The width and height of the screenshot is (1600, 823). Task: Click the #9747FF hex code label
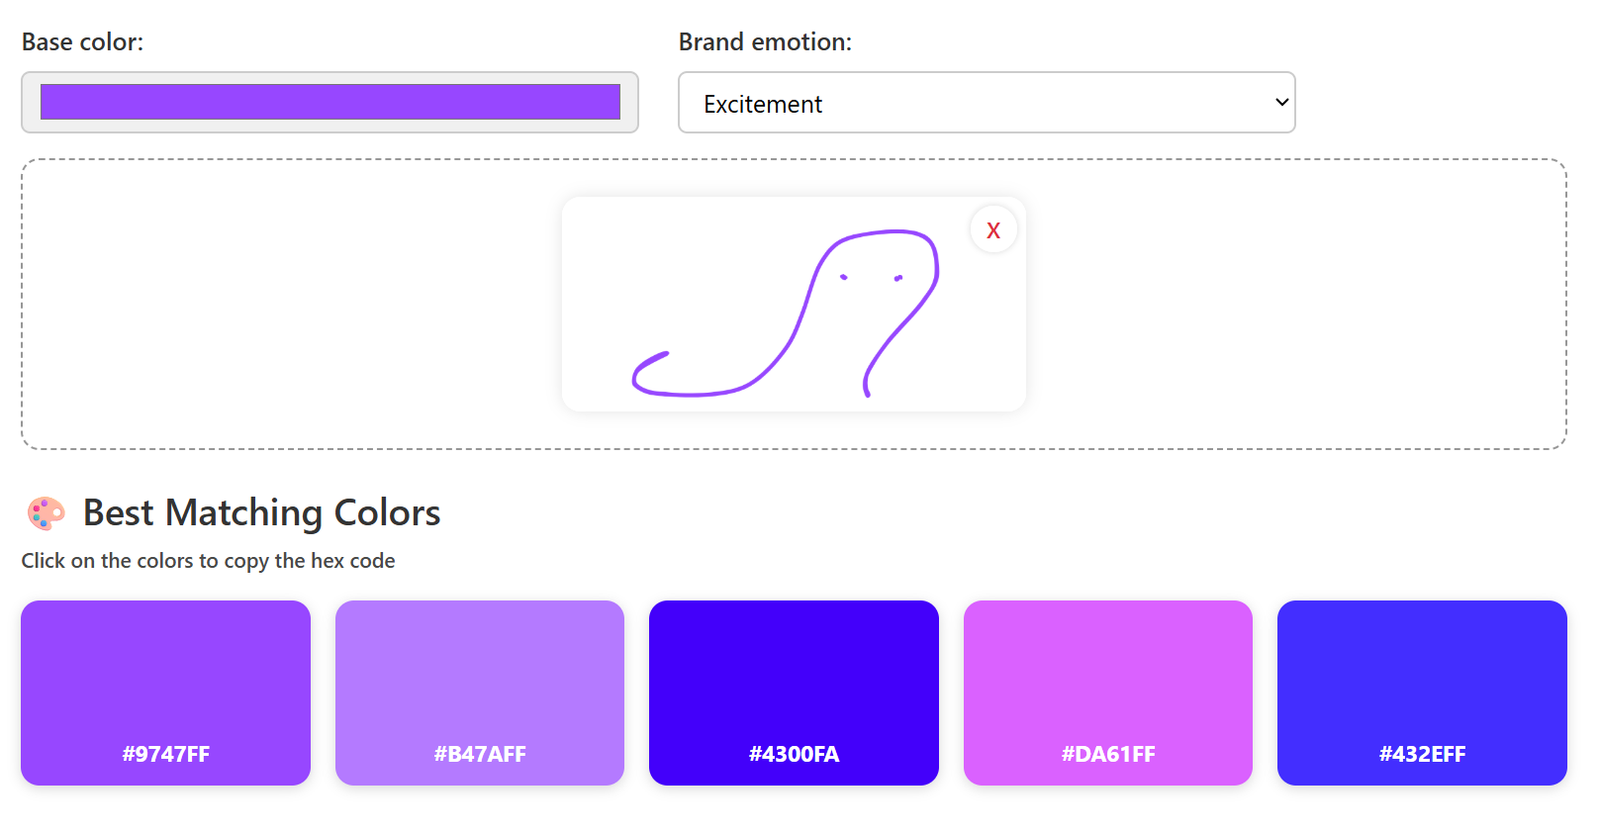point(166,754)
